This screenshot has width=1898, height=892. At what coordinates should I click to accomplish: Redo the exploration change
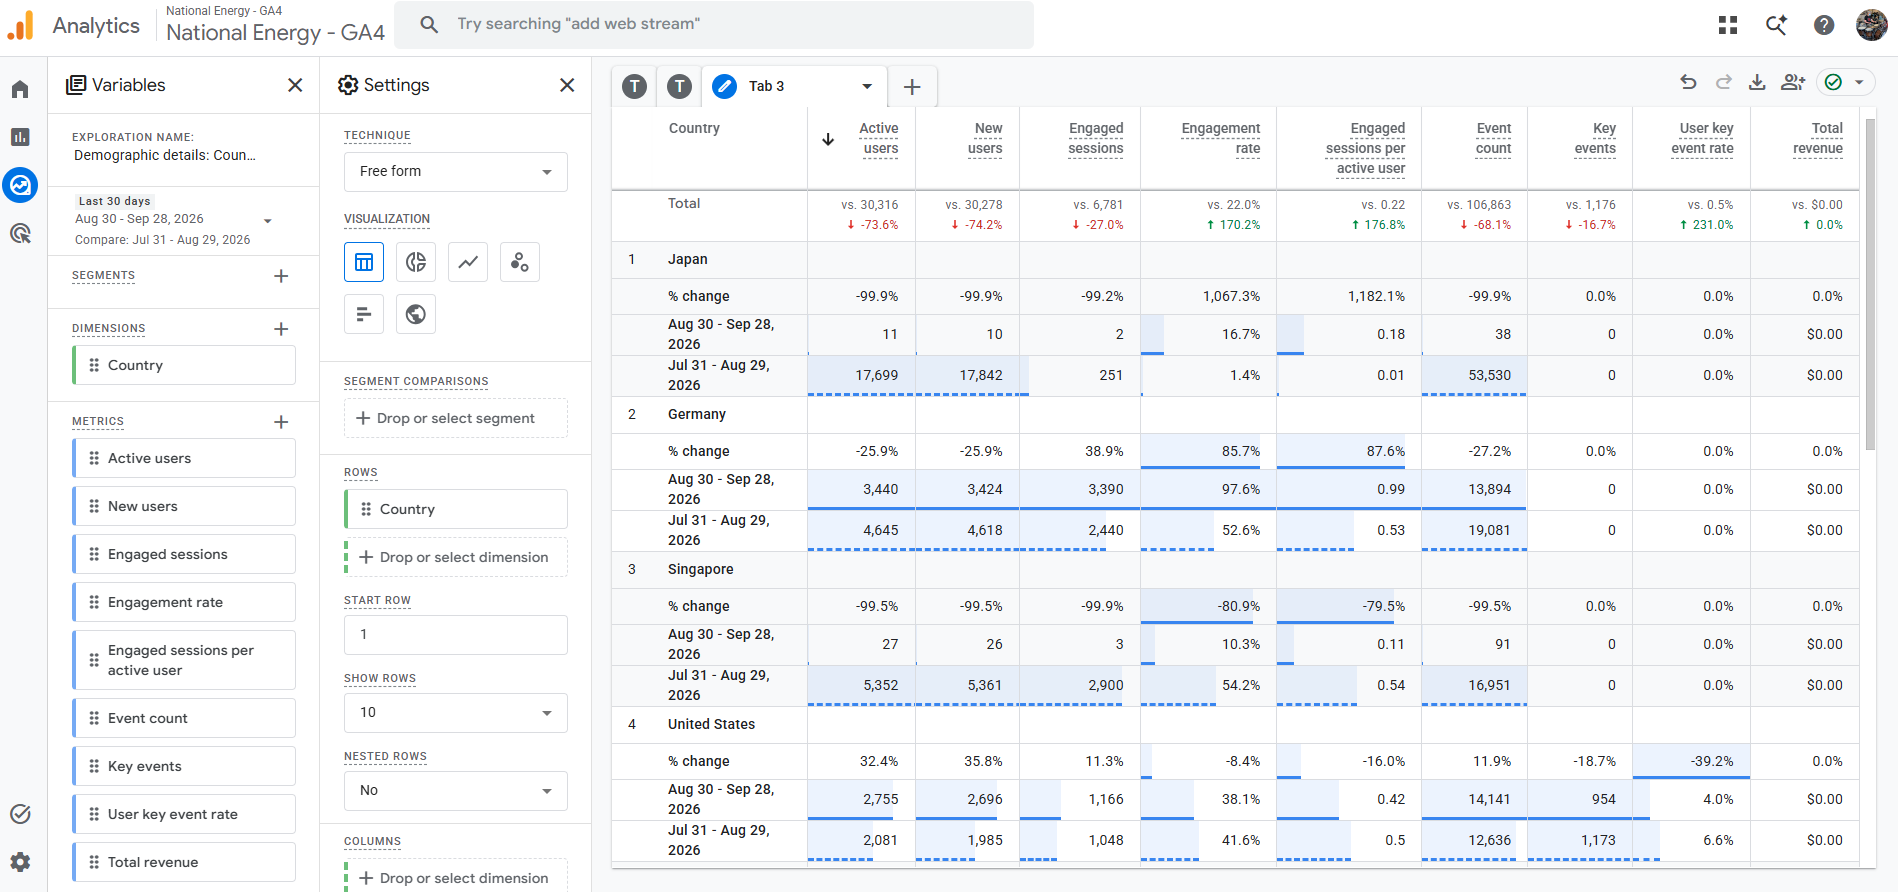click(1723, 83)
